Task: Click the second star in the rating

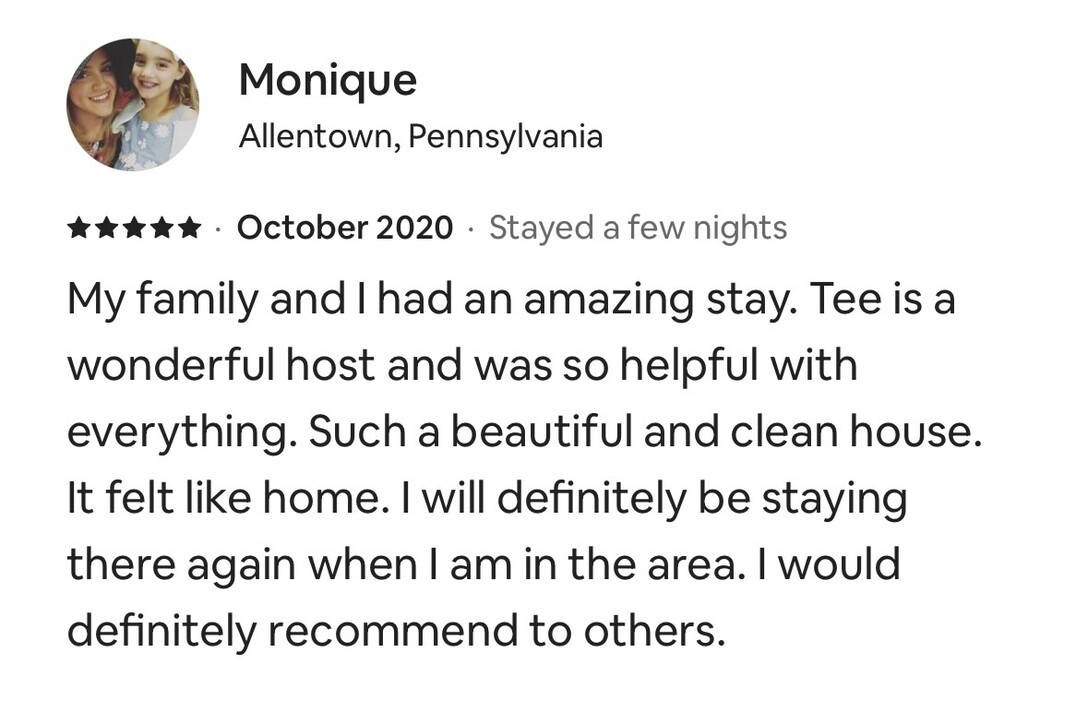Action: [106, 229]
